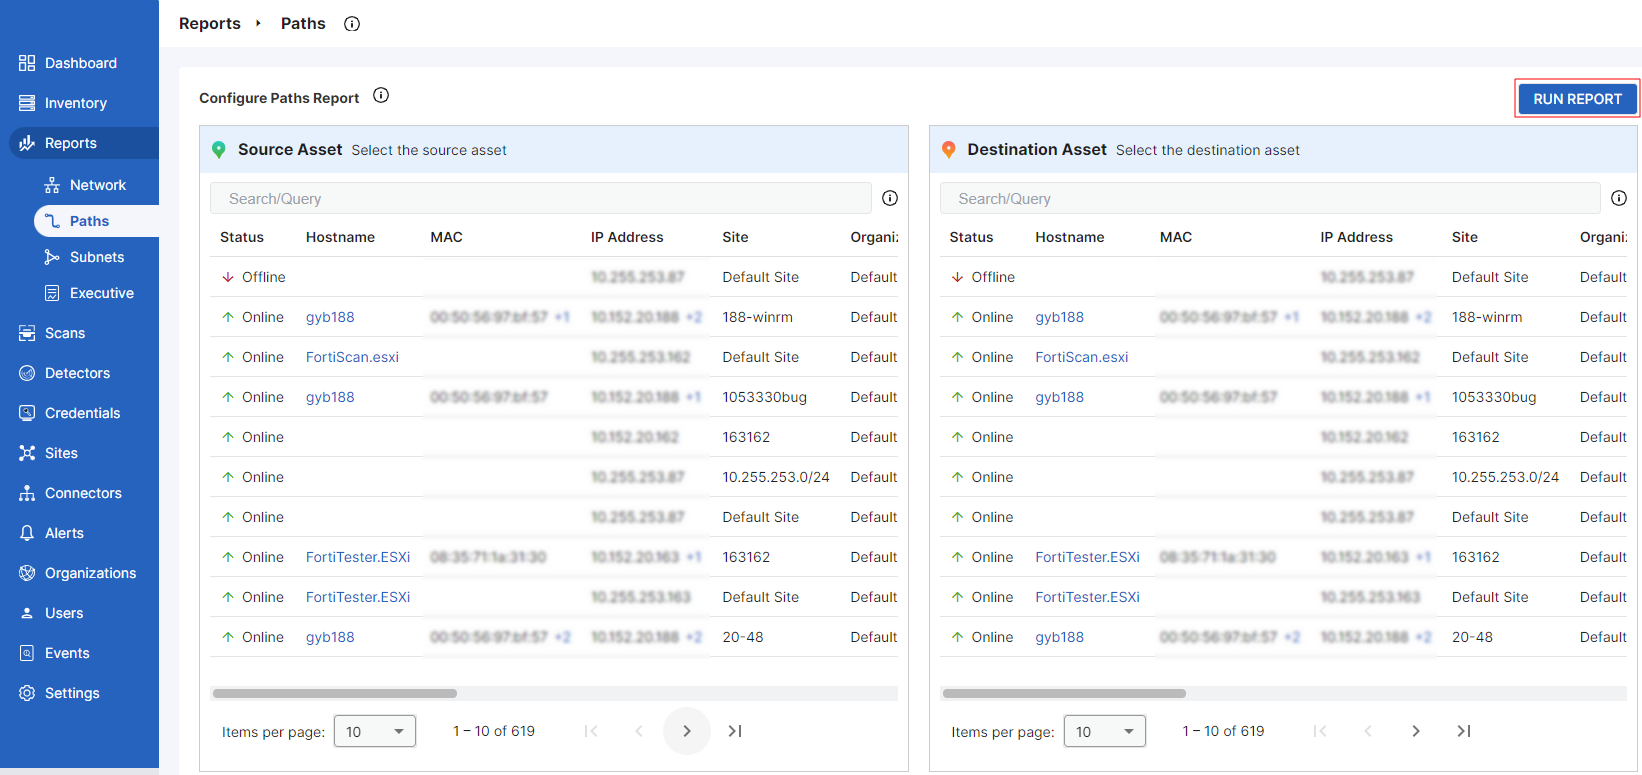Go to next page in Source Asset table
The image size is (1642, 775).
click(687, 731)
